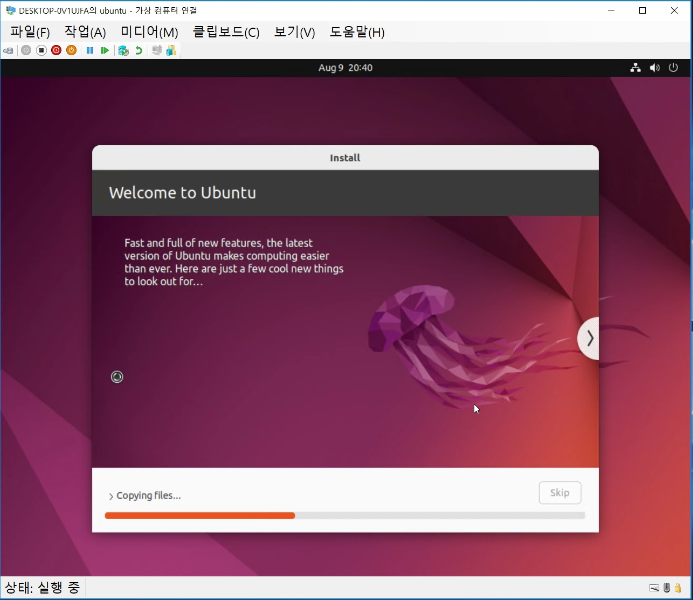
Task: Open the 파일(F) menu
Action: point(30,32)
